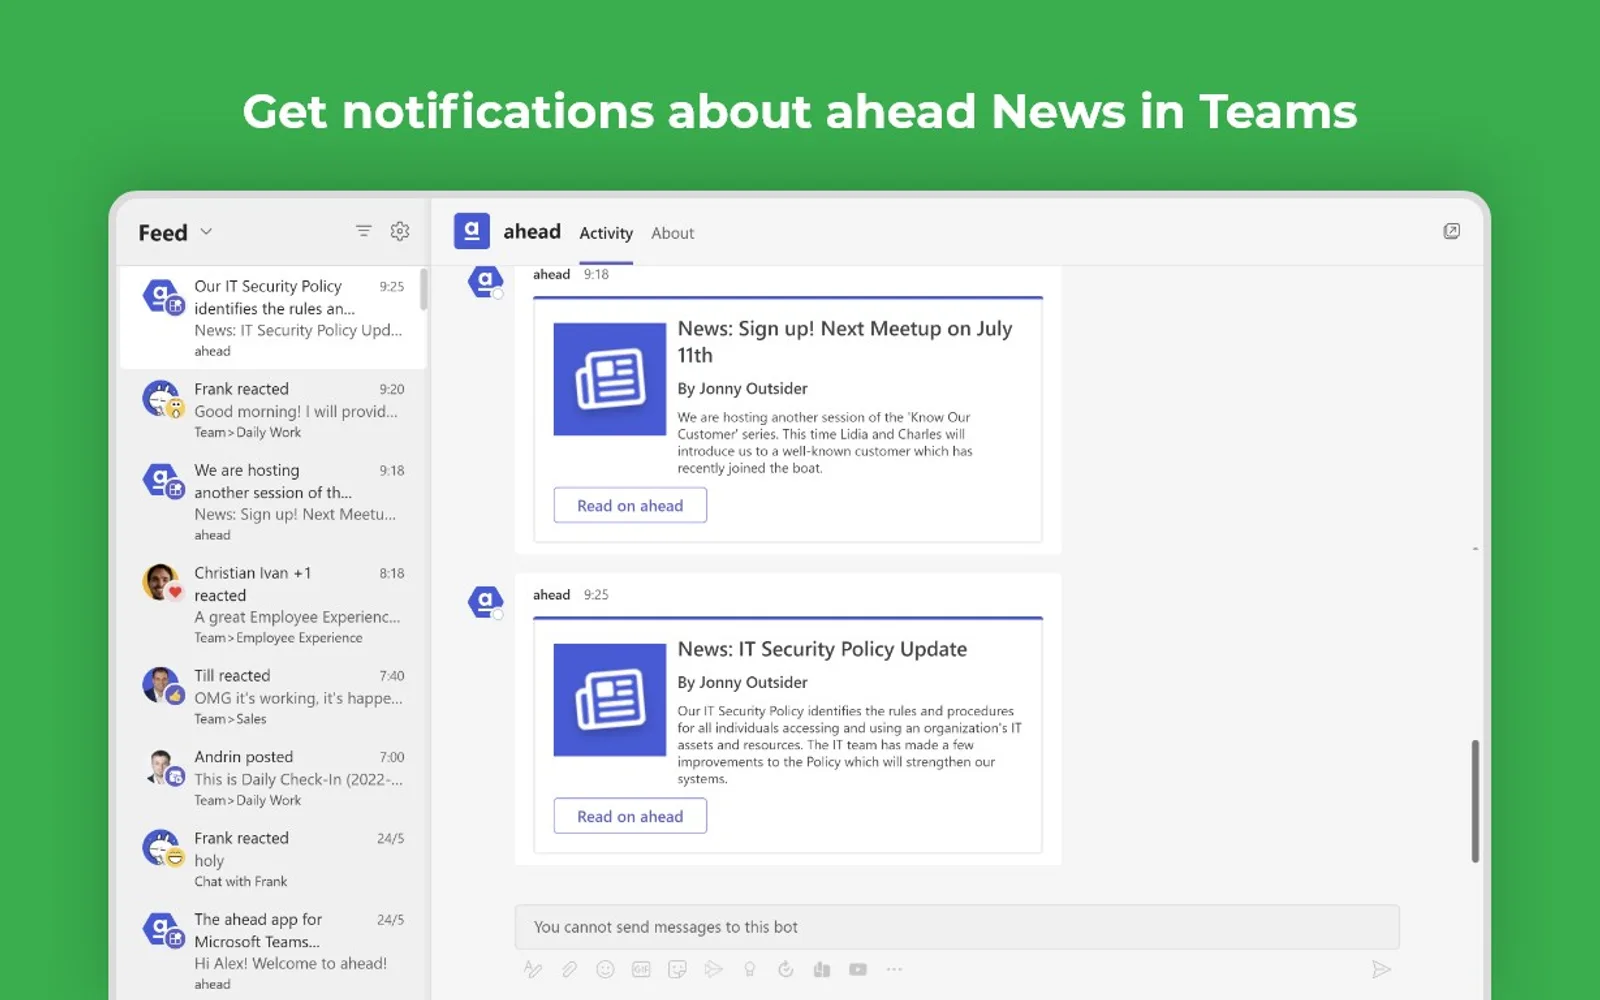The width and height of the screenshot is (1600, 1000).
Task: Click the ahead app name in header
Action: click(532, 232)
